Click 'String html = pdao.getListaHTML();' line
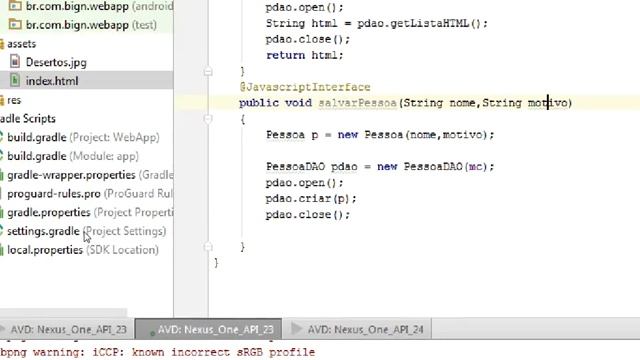The width and height of the screenshot is (640, 360). click(376, 23)
